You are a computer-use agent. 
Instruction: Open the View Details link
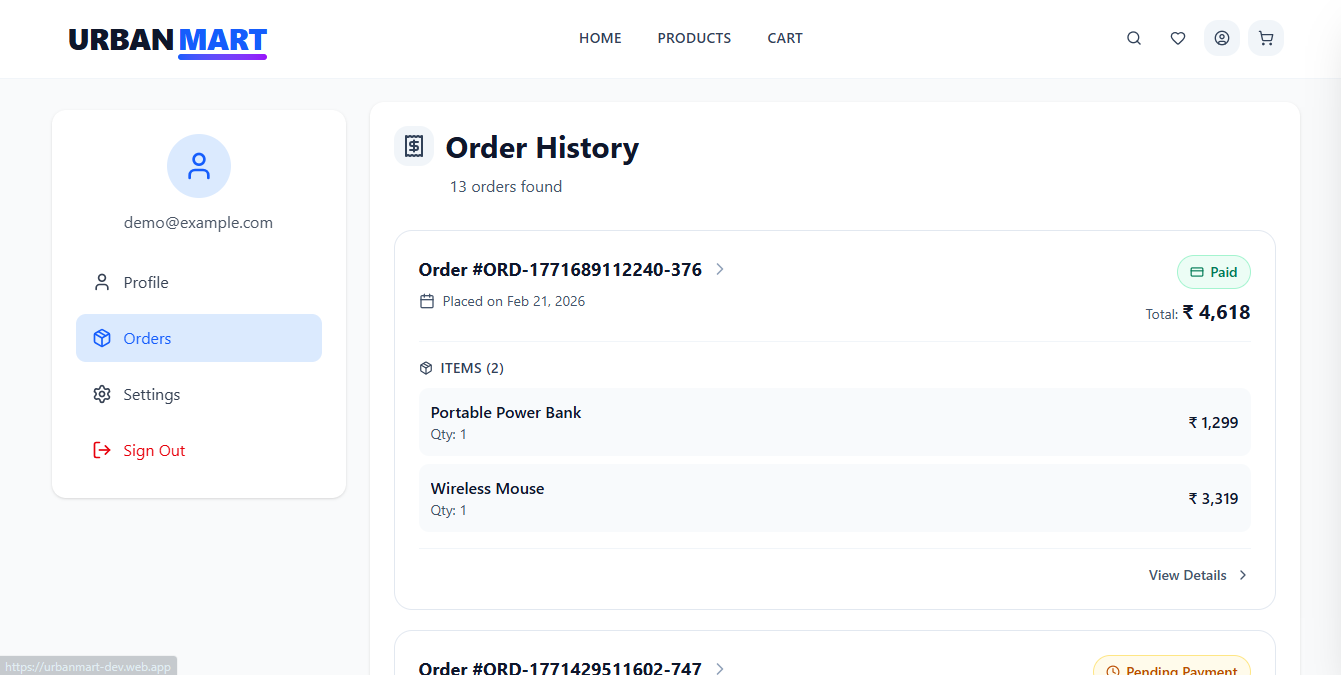pos(1188,575)
